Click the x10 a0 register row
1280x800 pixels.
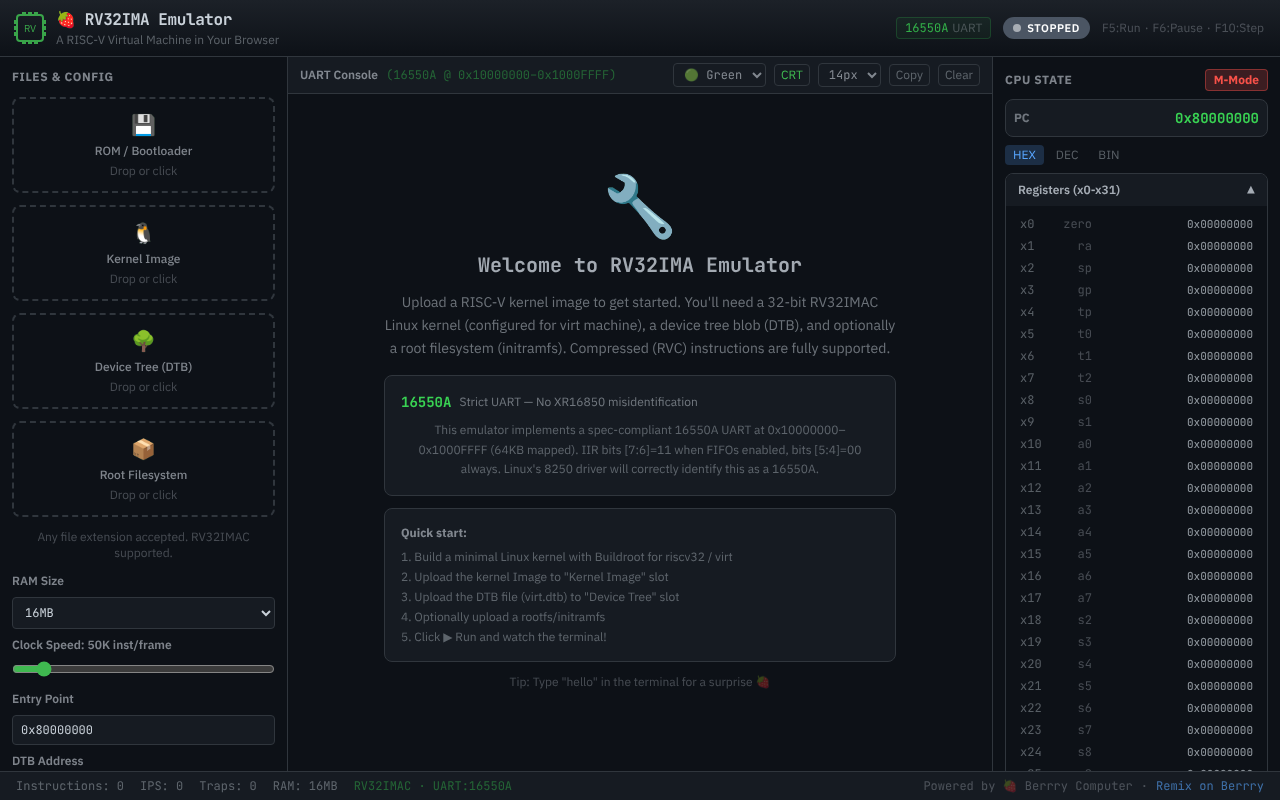(x=1136, y=444)
